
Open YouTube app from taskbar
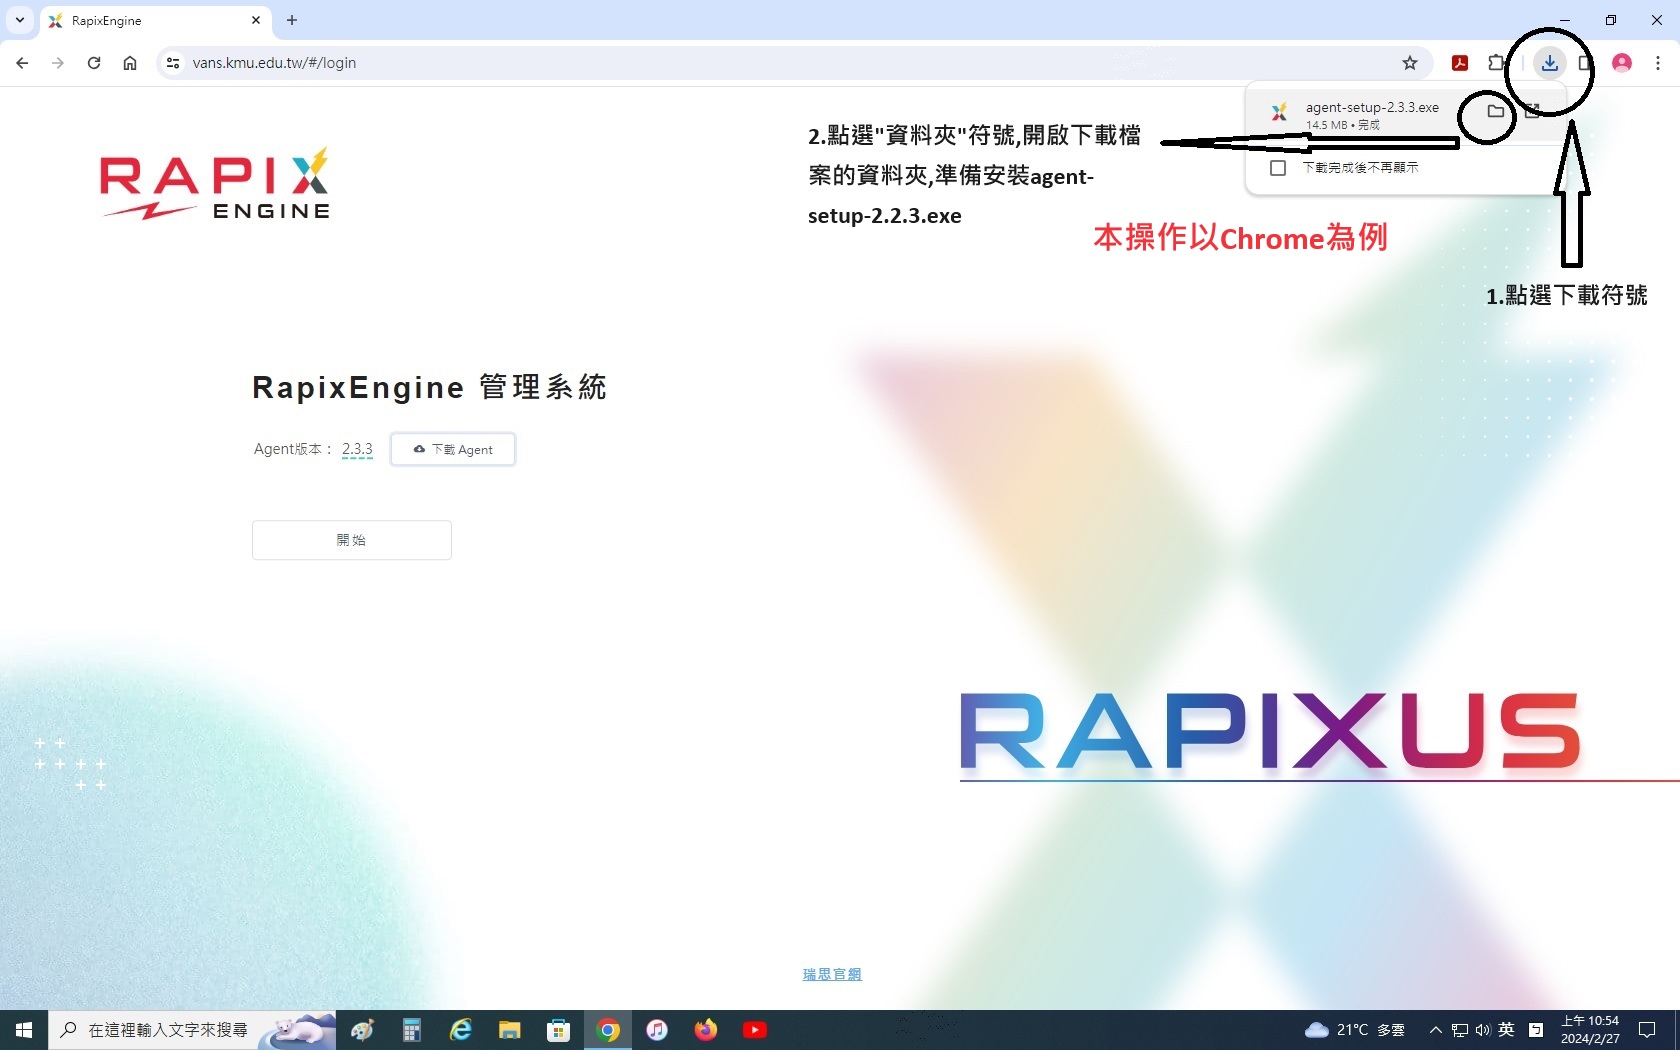[x=755, y=1030]
